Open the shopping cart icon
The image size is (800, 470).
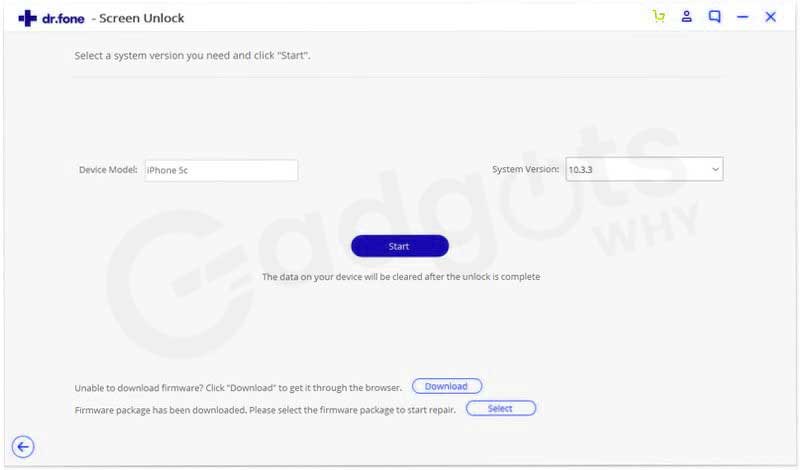click(659, 16)
